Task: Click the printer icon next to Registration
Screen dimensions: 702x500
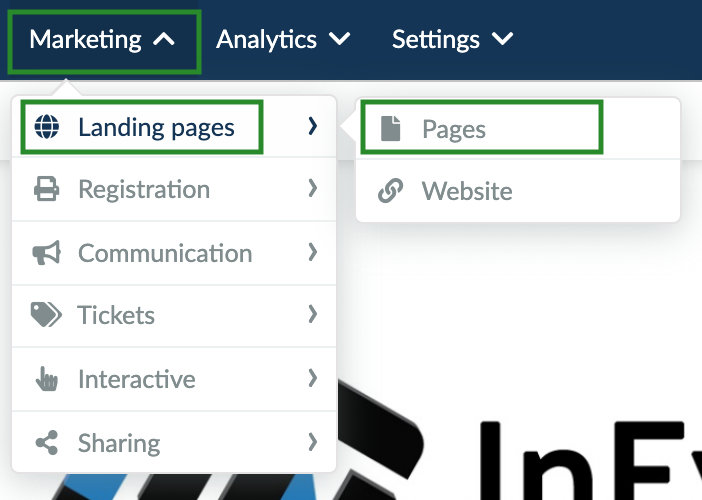Action: (47, 189)
